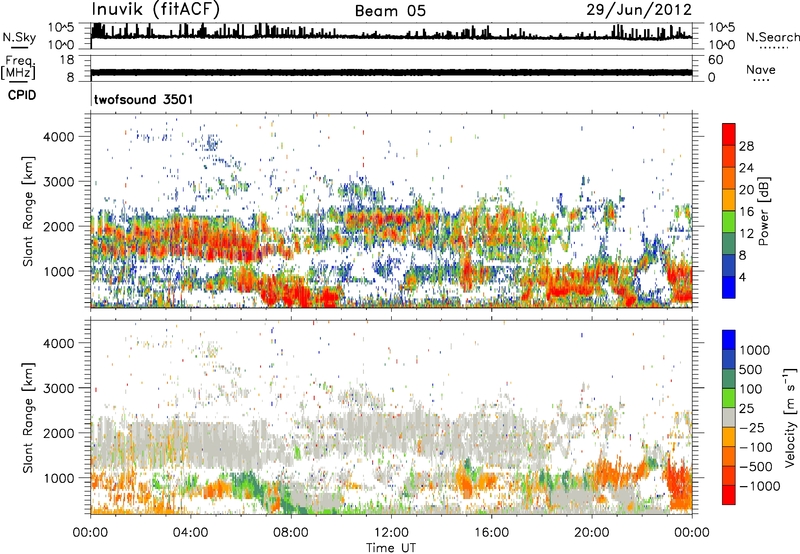800x554 pixels.
Task: Click the 'N.Search' legend label
Action: click(772, 37)
